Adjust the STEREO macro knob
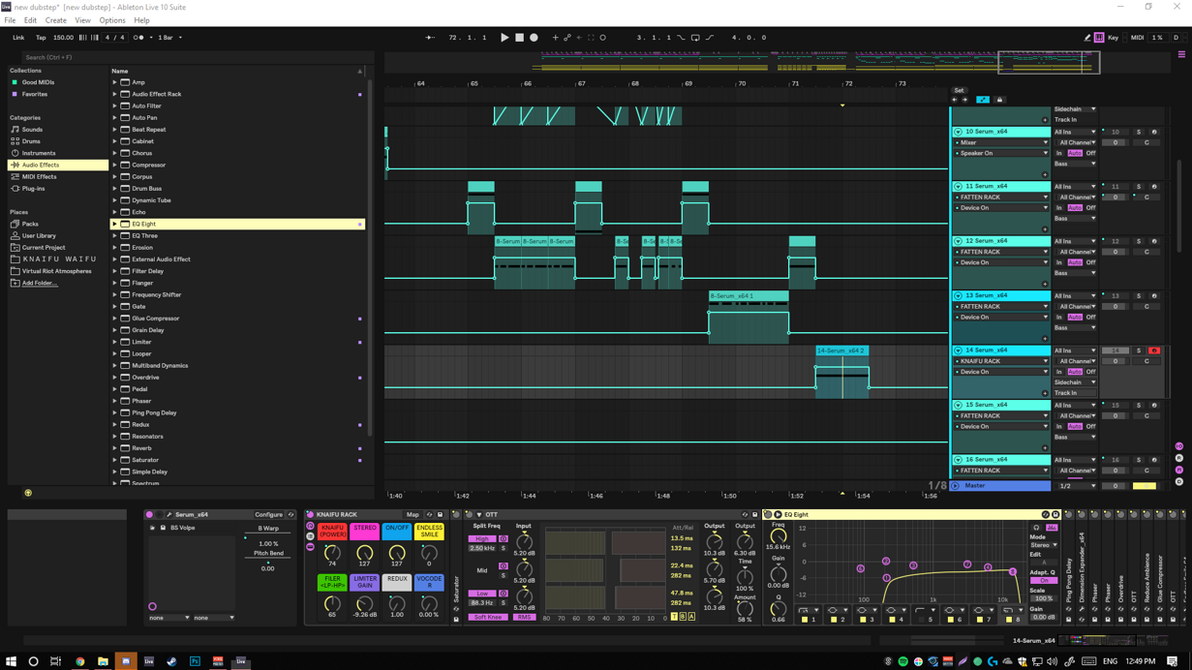Screen dimensions: 1192x670 tap(364, 553)
